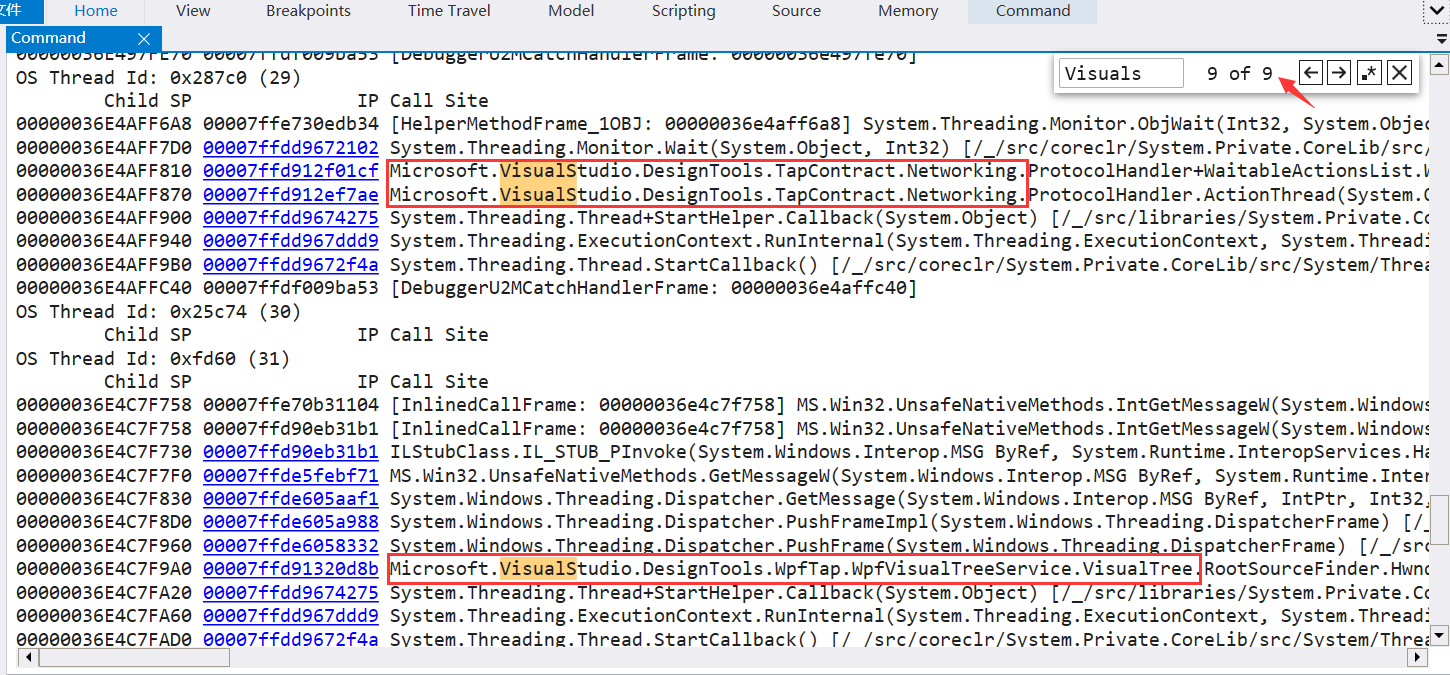Collapse the ribbon with the top-right chevron

(1435, 11)
